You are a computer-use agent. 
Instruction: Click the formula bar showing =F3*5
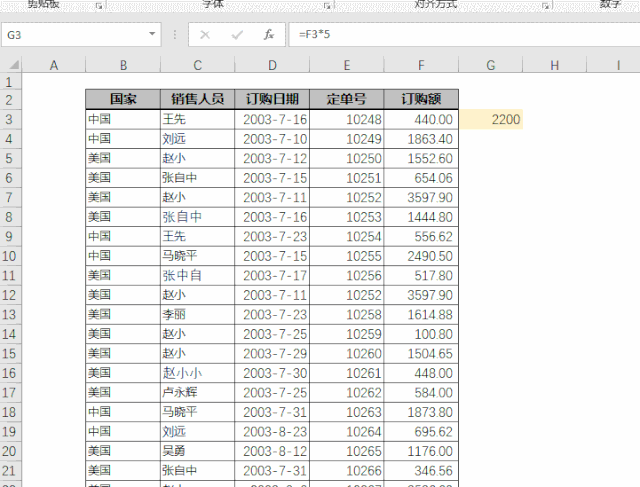coord(464,35)
